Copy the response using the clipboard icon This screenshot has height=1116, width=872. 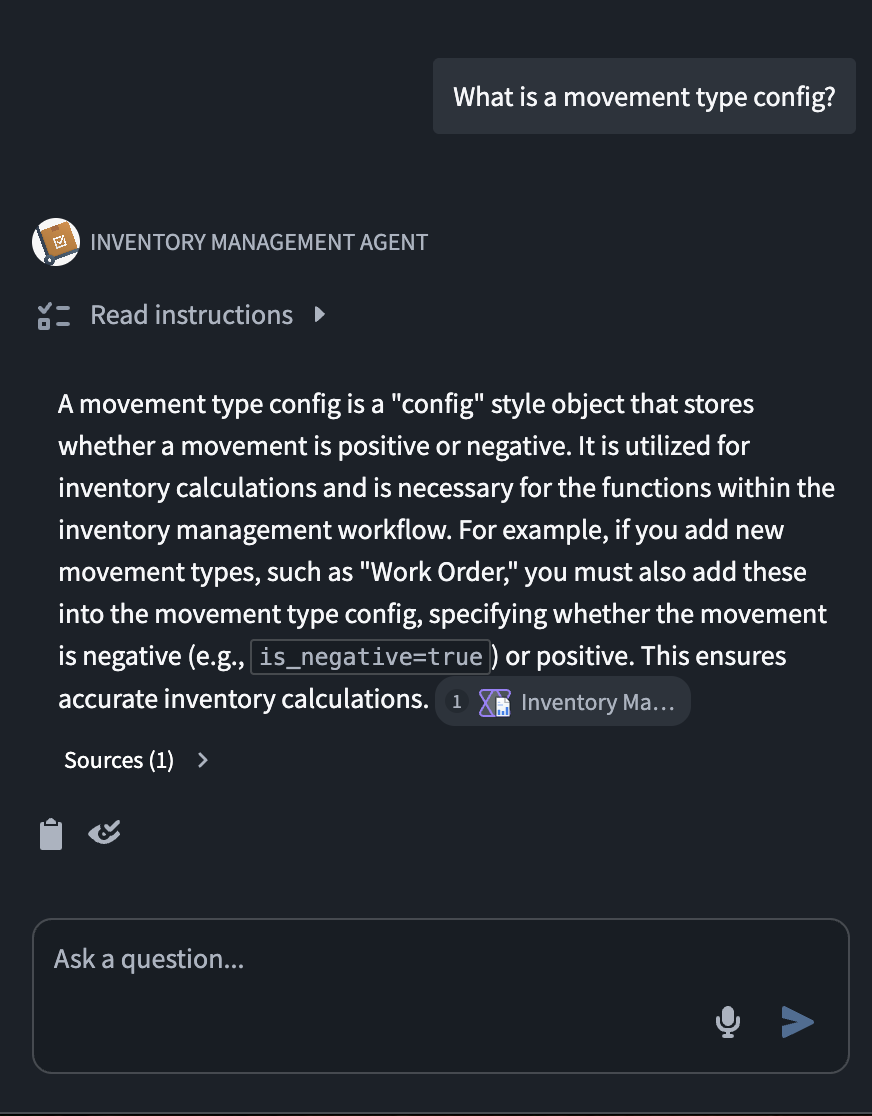(x=51, y=832)
